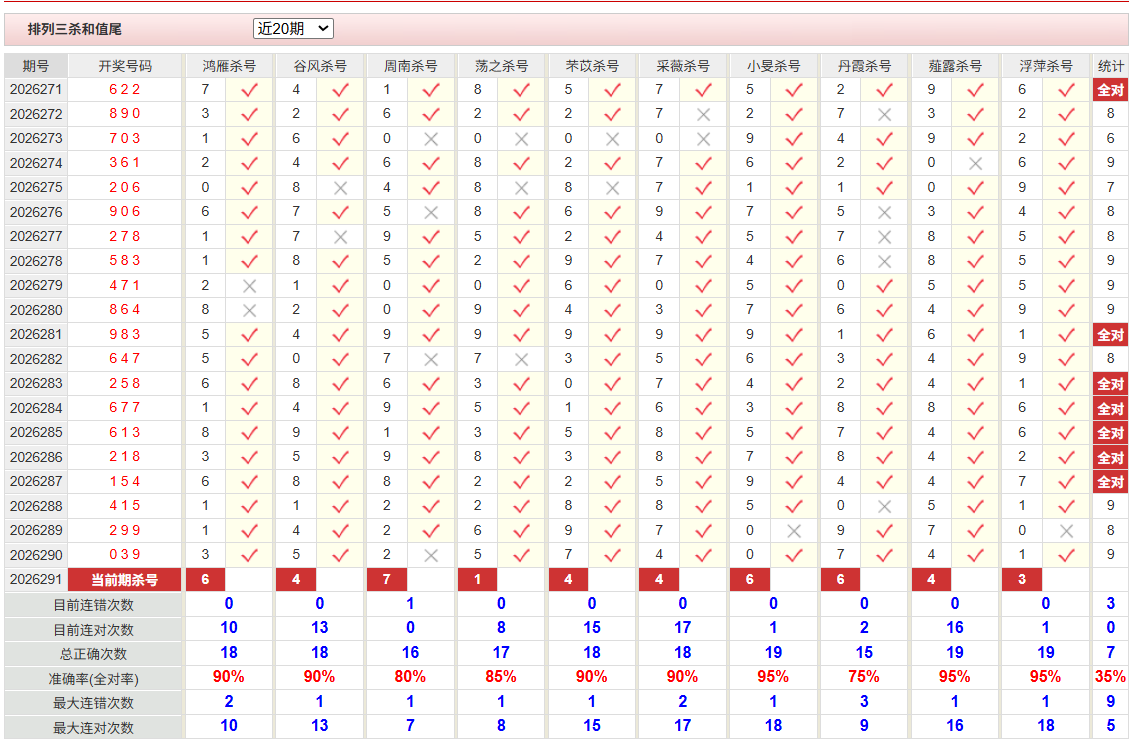Select the 芣苡杀号 column header

592,66
